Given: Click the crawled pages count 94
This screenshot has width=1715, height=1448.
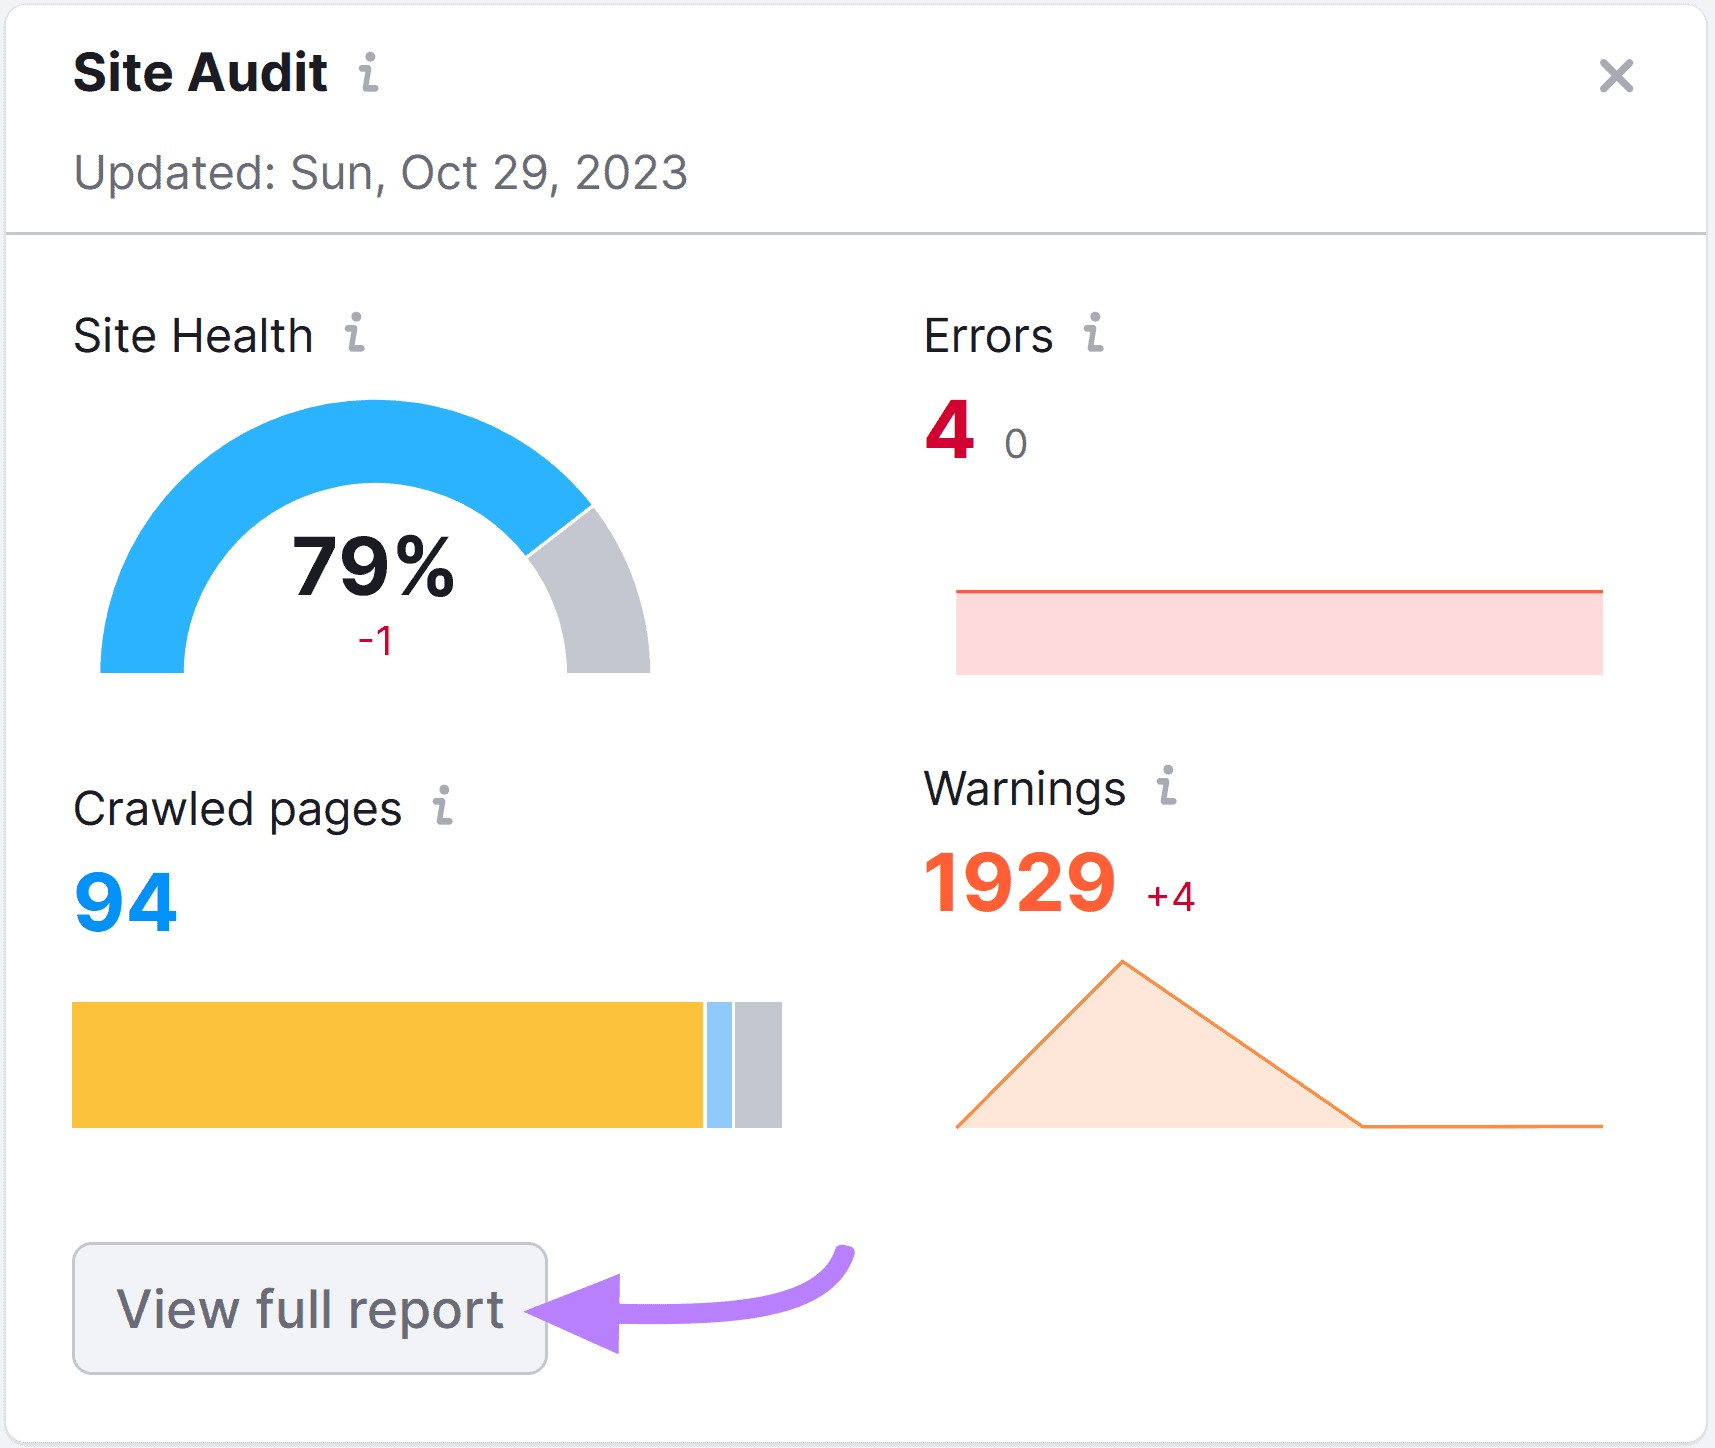Looking at the screenshot, I should [x=124, y=901].
